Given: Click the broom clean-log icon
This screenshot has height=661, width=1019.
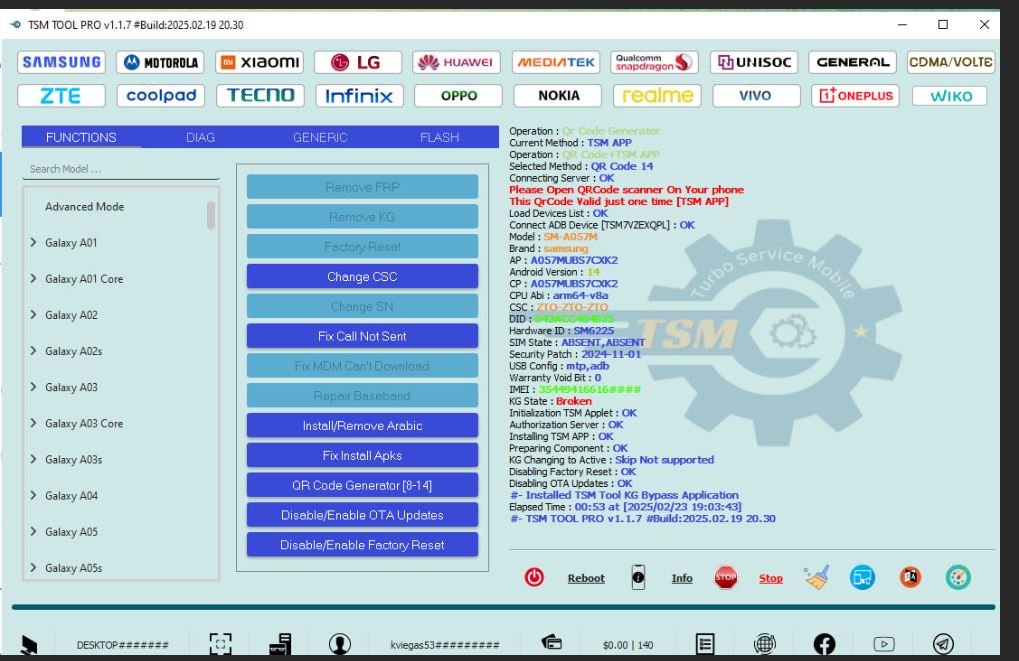Looking at the screenshot, I should (x=818, y=577).
